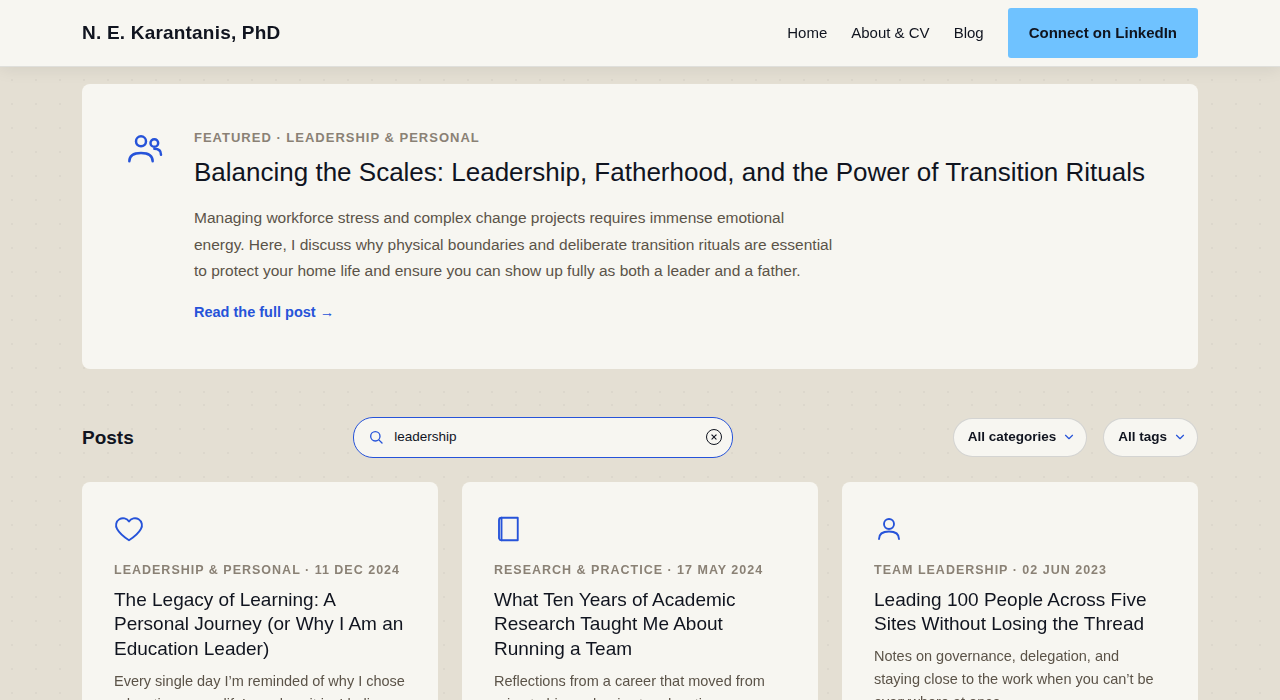Open the All tags dropdown
Viewport: 1280px width, 700px height.
[1150, 437]
